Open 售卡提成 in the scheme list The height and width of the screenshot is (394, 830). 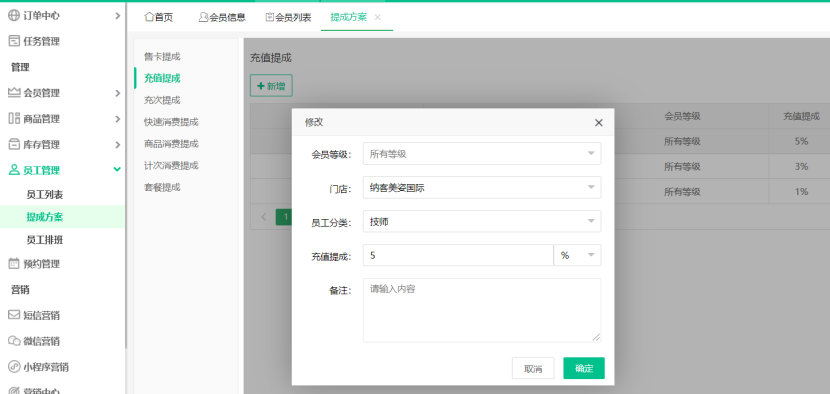coord(162,56)
